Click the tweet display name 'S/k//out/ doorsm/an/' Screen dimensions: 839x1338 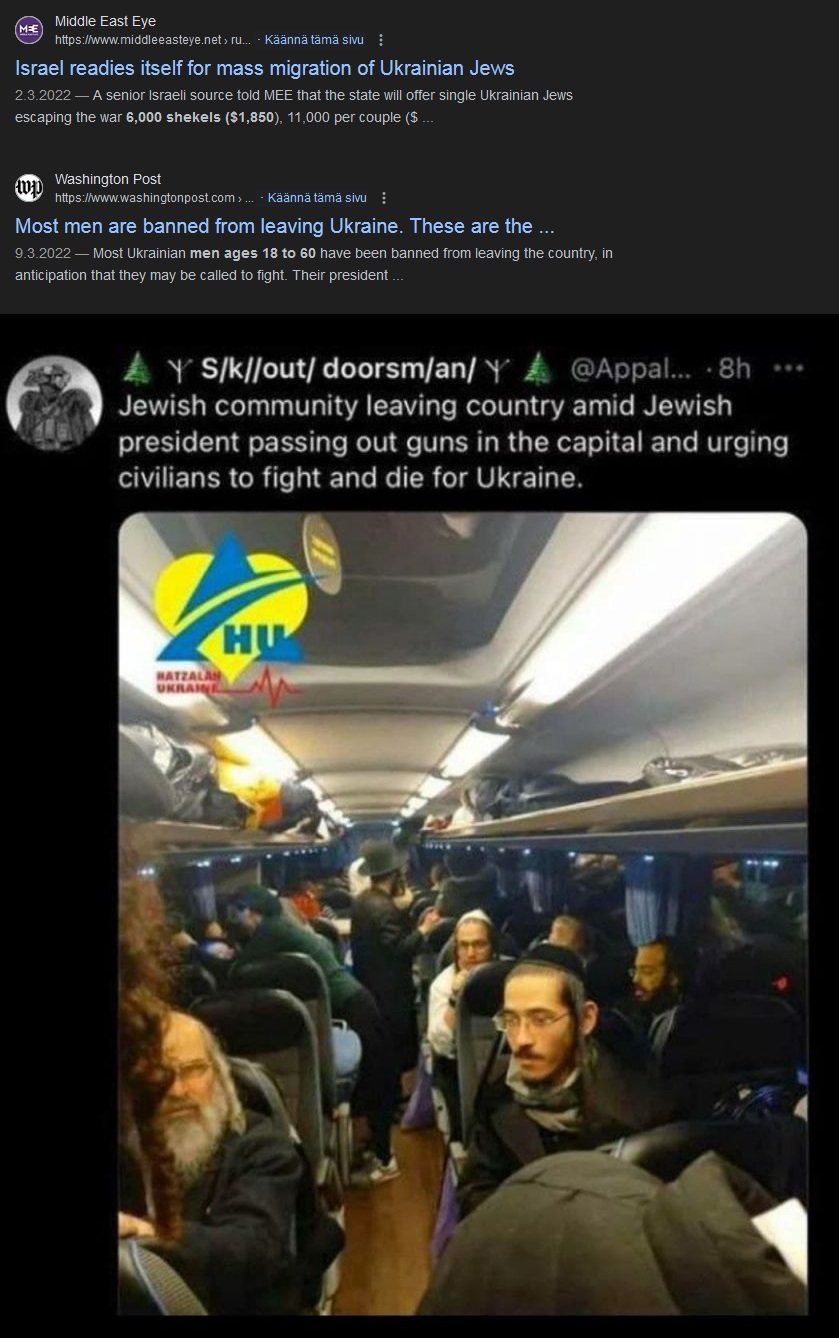point(337,369)
